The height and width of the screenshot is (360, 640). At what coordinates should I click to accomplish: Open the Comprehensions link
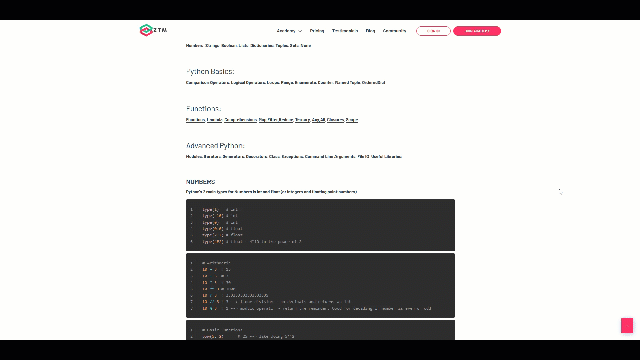tap(240, 120)
